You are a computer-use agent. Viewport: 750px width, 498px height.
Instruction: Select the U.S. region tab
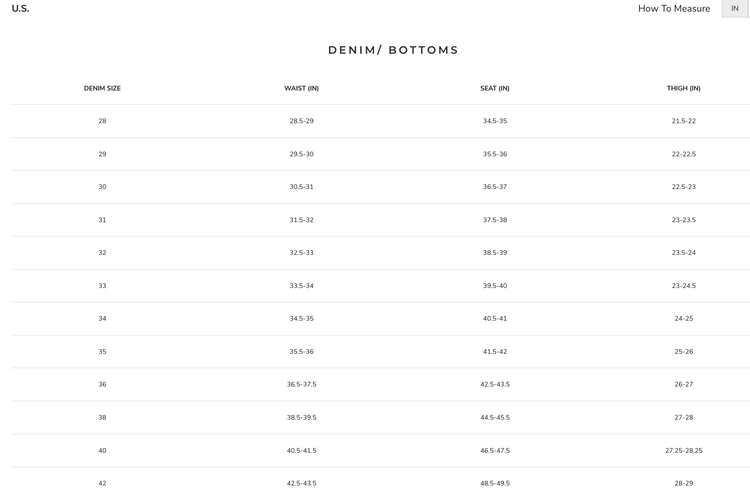point(21,9)
